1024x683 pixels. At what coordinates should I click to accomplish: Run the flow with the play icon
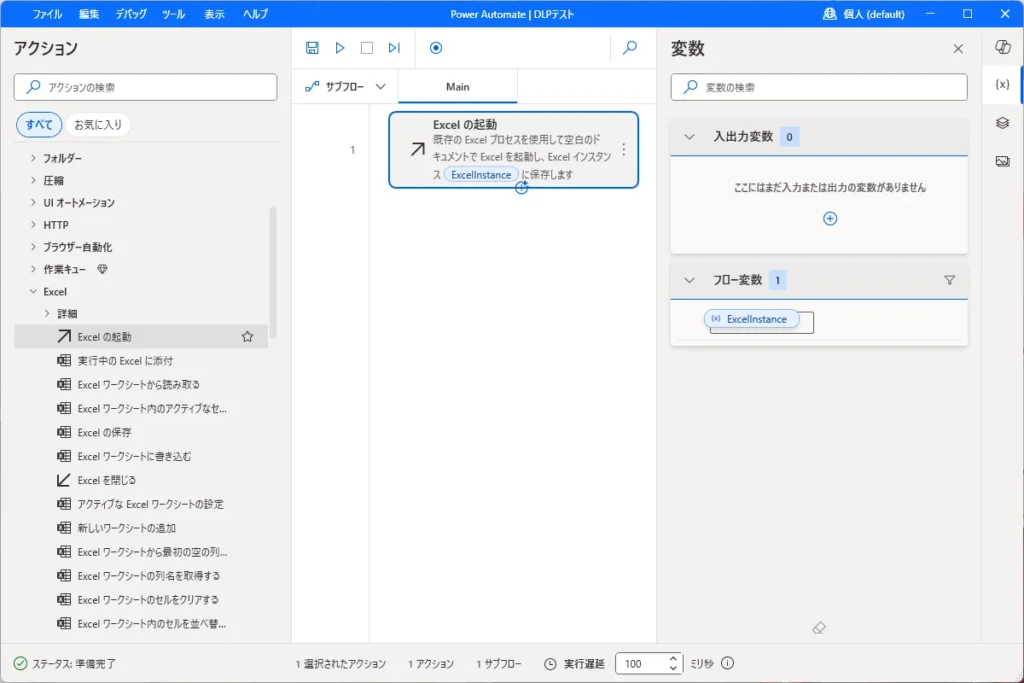(340, 48)
